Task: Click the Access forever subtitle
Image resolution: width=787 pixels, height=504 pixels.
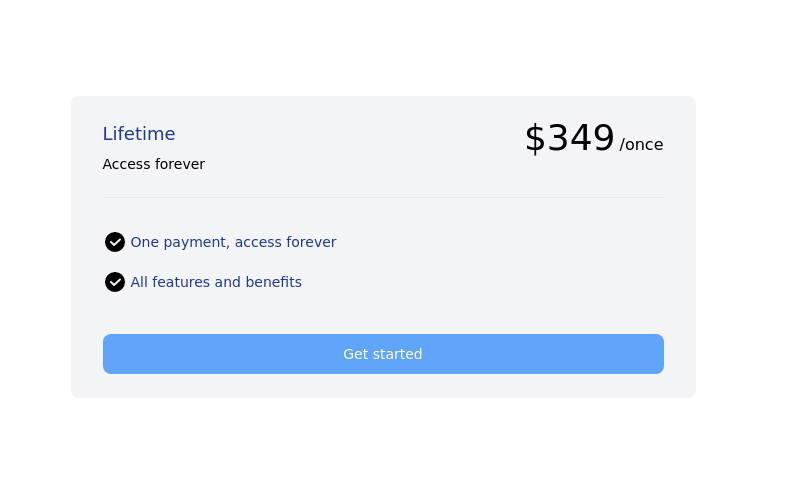Action: point(153,164)
